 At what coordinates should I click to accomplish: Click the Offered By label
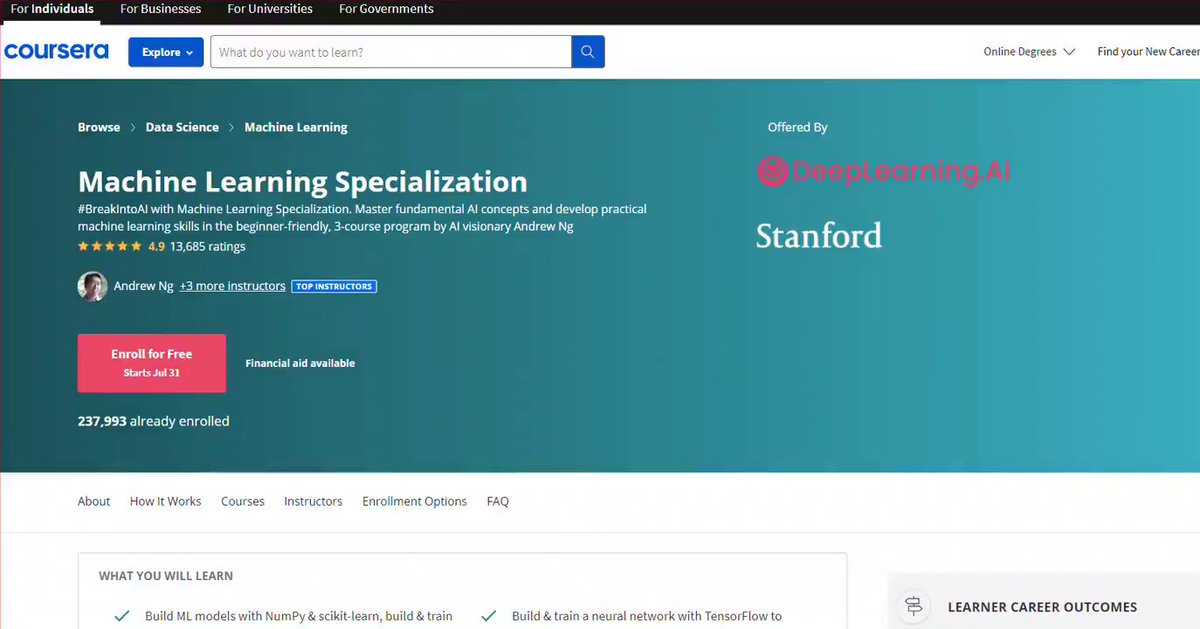[x=798, y=128]
